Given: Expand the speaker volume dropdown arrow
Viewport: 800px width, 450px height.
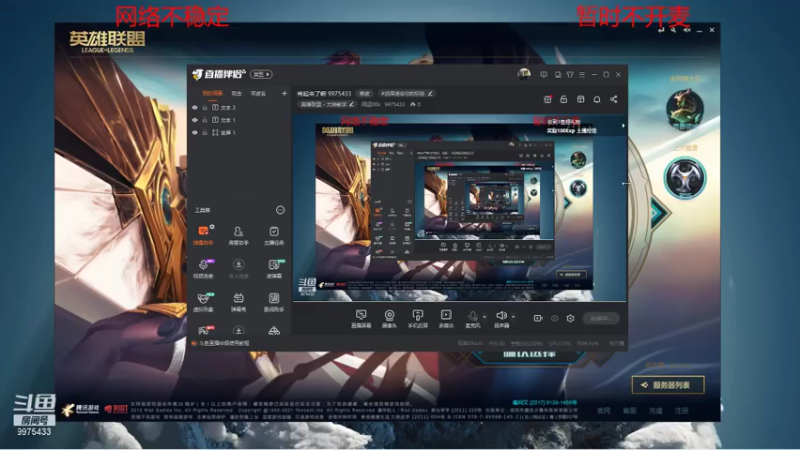Looking at the screenshot, I should pyautogui.click(x=513, y=316).
